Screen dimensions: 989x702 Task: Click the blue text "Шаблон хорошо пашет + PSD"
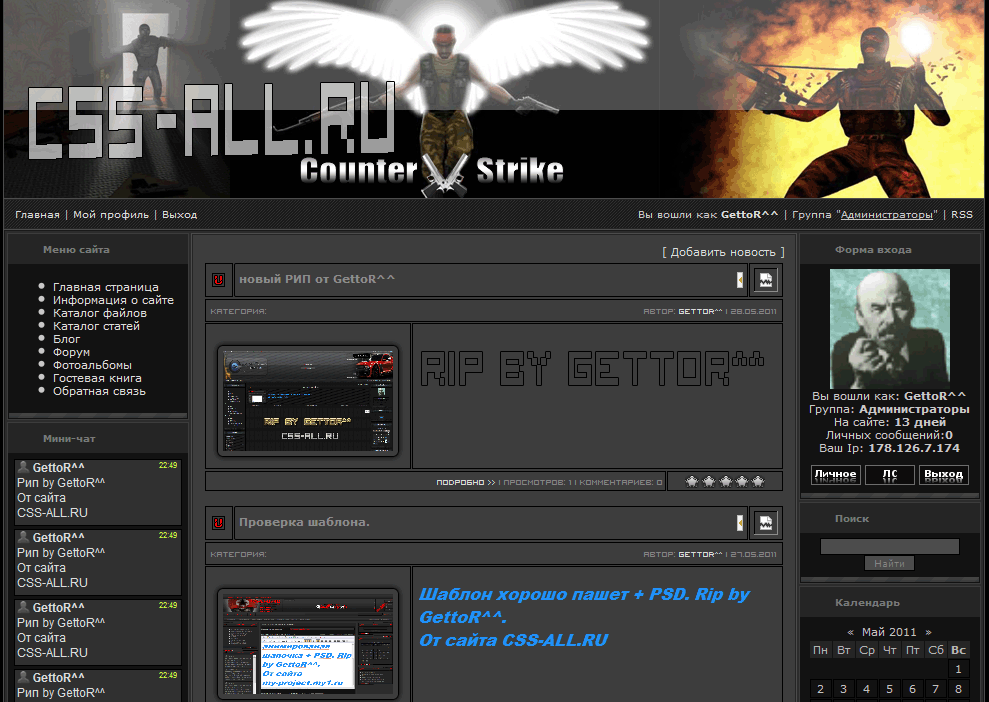coord(553,595)
